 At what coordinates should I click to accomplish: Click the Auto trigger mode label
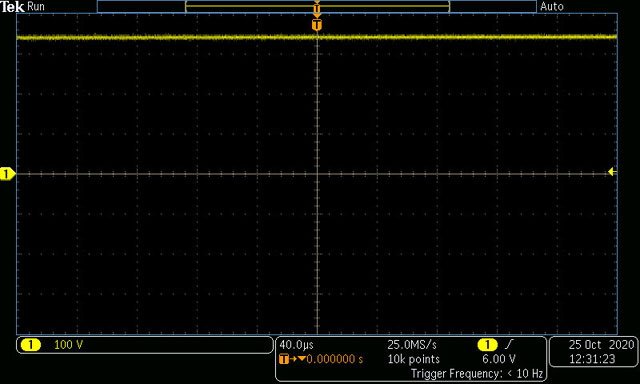click(551, 6)
